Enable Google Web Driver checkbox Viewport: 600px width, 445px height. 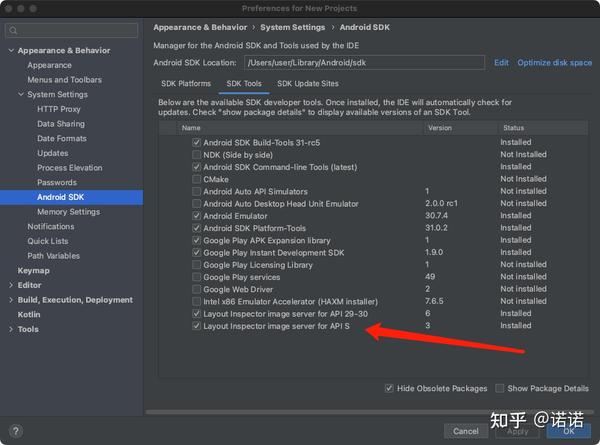coord(196,289)
